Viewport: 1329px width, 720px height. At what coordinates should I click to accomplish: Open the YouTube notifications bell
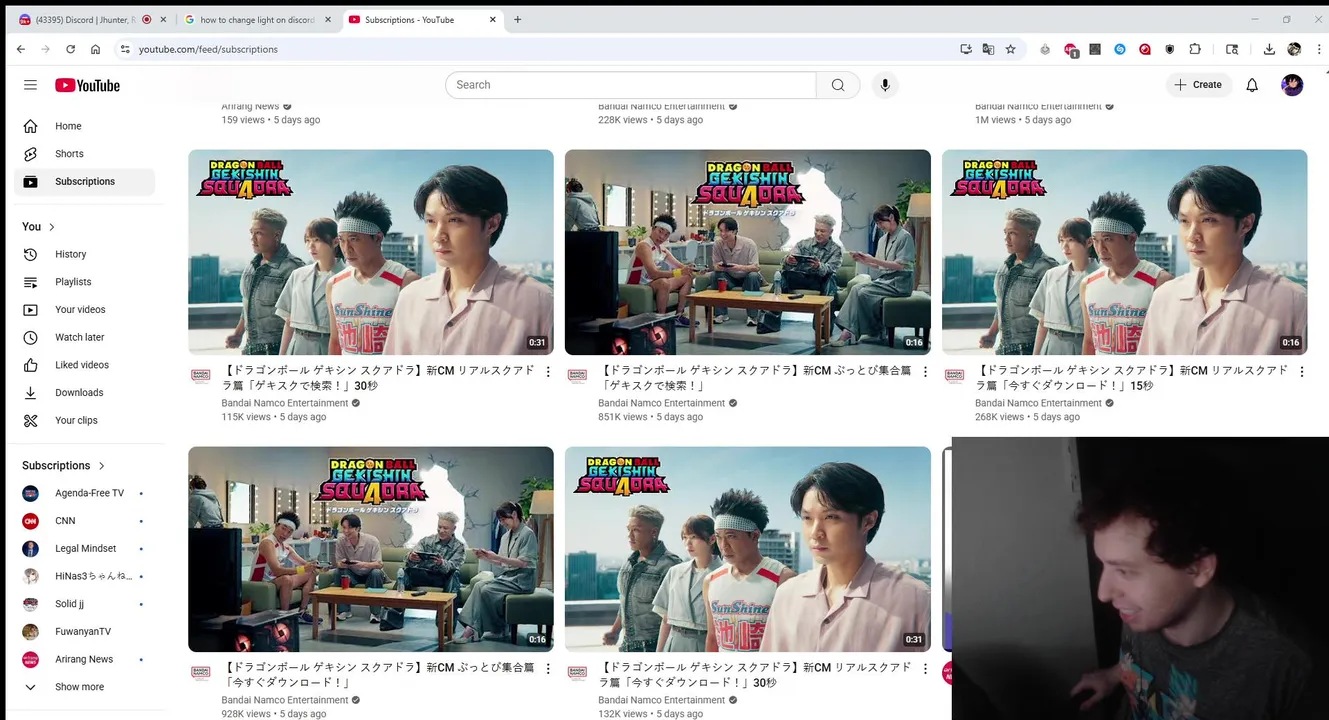point(1252,85)
